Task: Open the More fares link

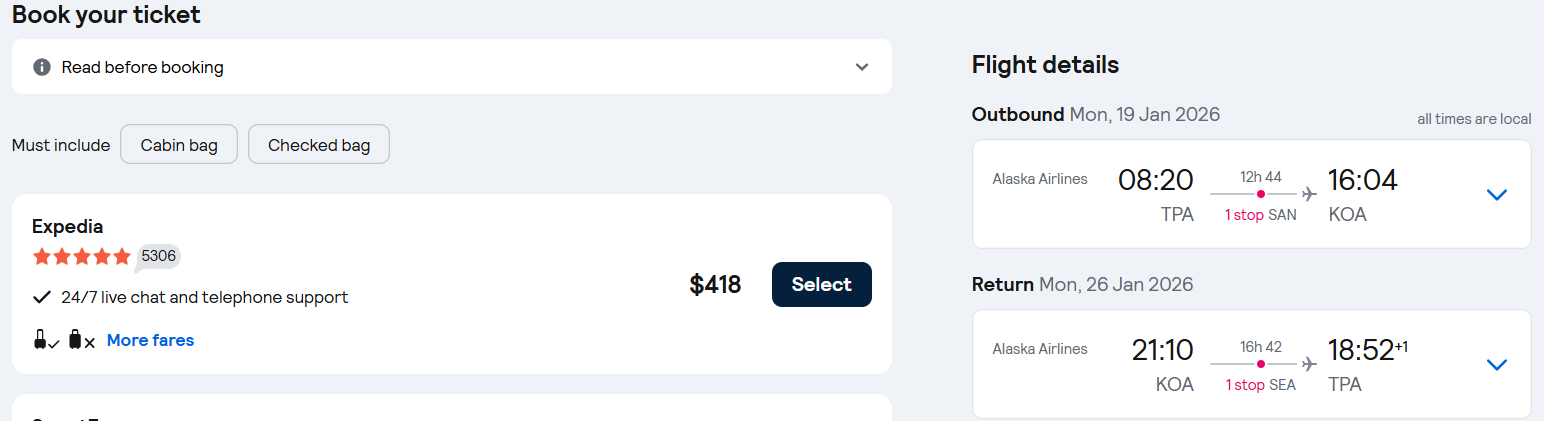Action: (150, 340)
